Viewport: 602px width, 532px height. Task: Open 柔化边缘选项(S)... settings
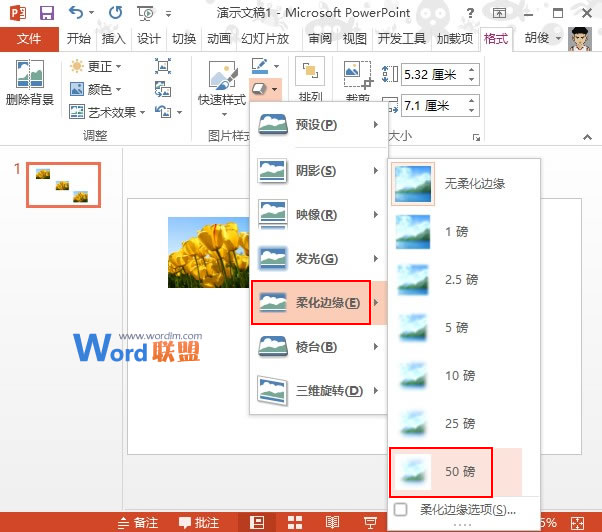463,510
